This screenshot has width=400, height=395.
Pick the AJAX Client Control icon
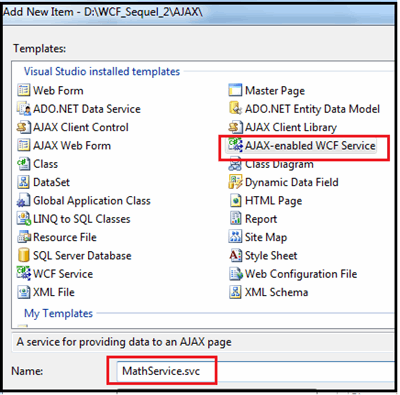[x=23, y=127]
